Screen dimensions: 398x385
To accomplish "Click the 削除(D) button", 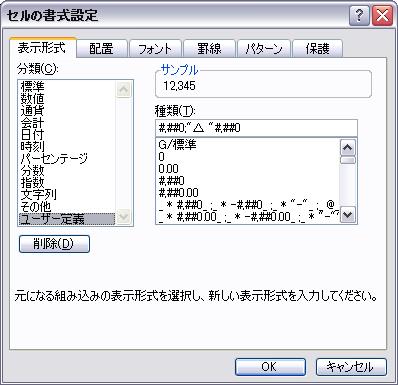I will [54, 244].
